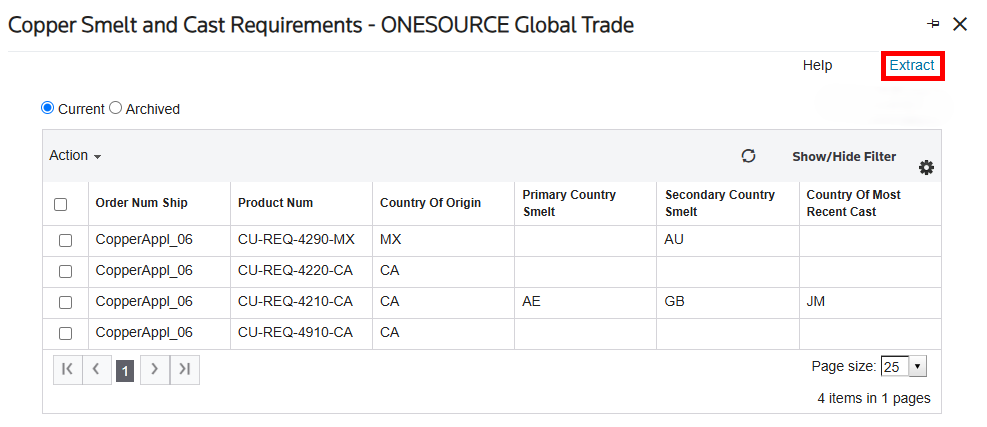Select current page number 1
Screen dimensions: 987x427
[x=125, y=372]
